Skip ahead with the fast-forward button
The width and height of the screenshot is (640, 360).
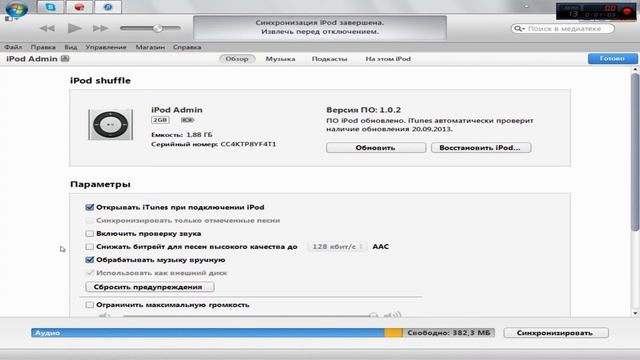pos(100,28)
